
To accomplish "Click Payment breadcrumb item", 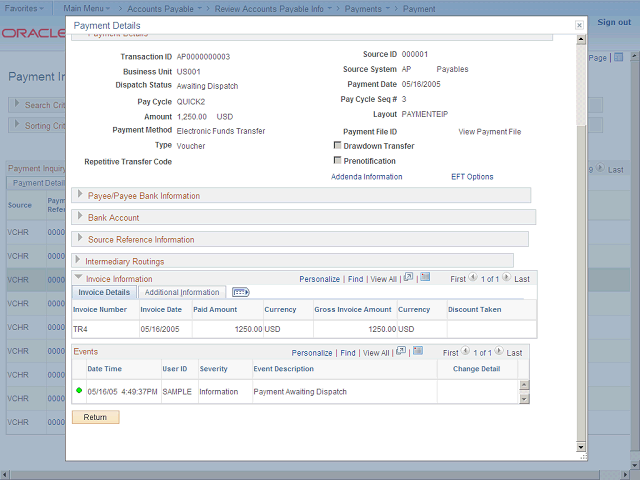I will pos(419,9).
